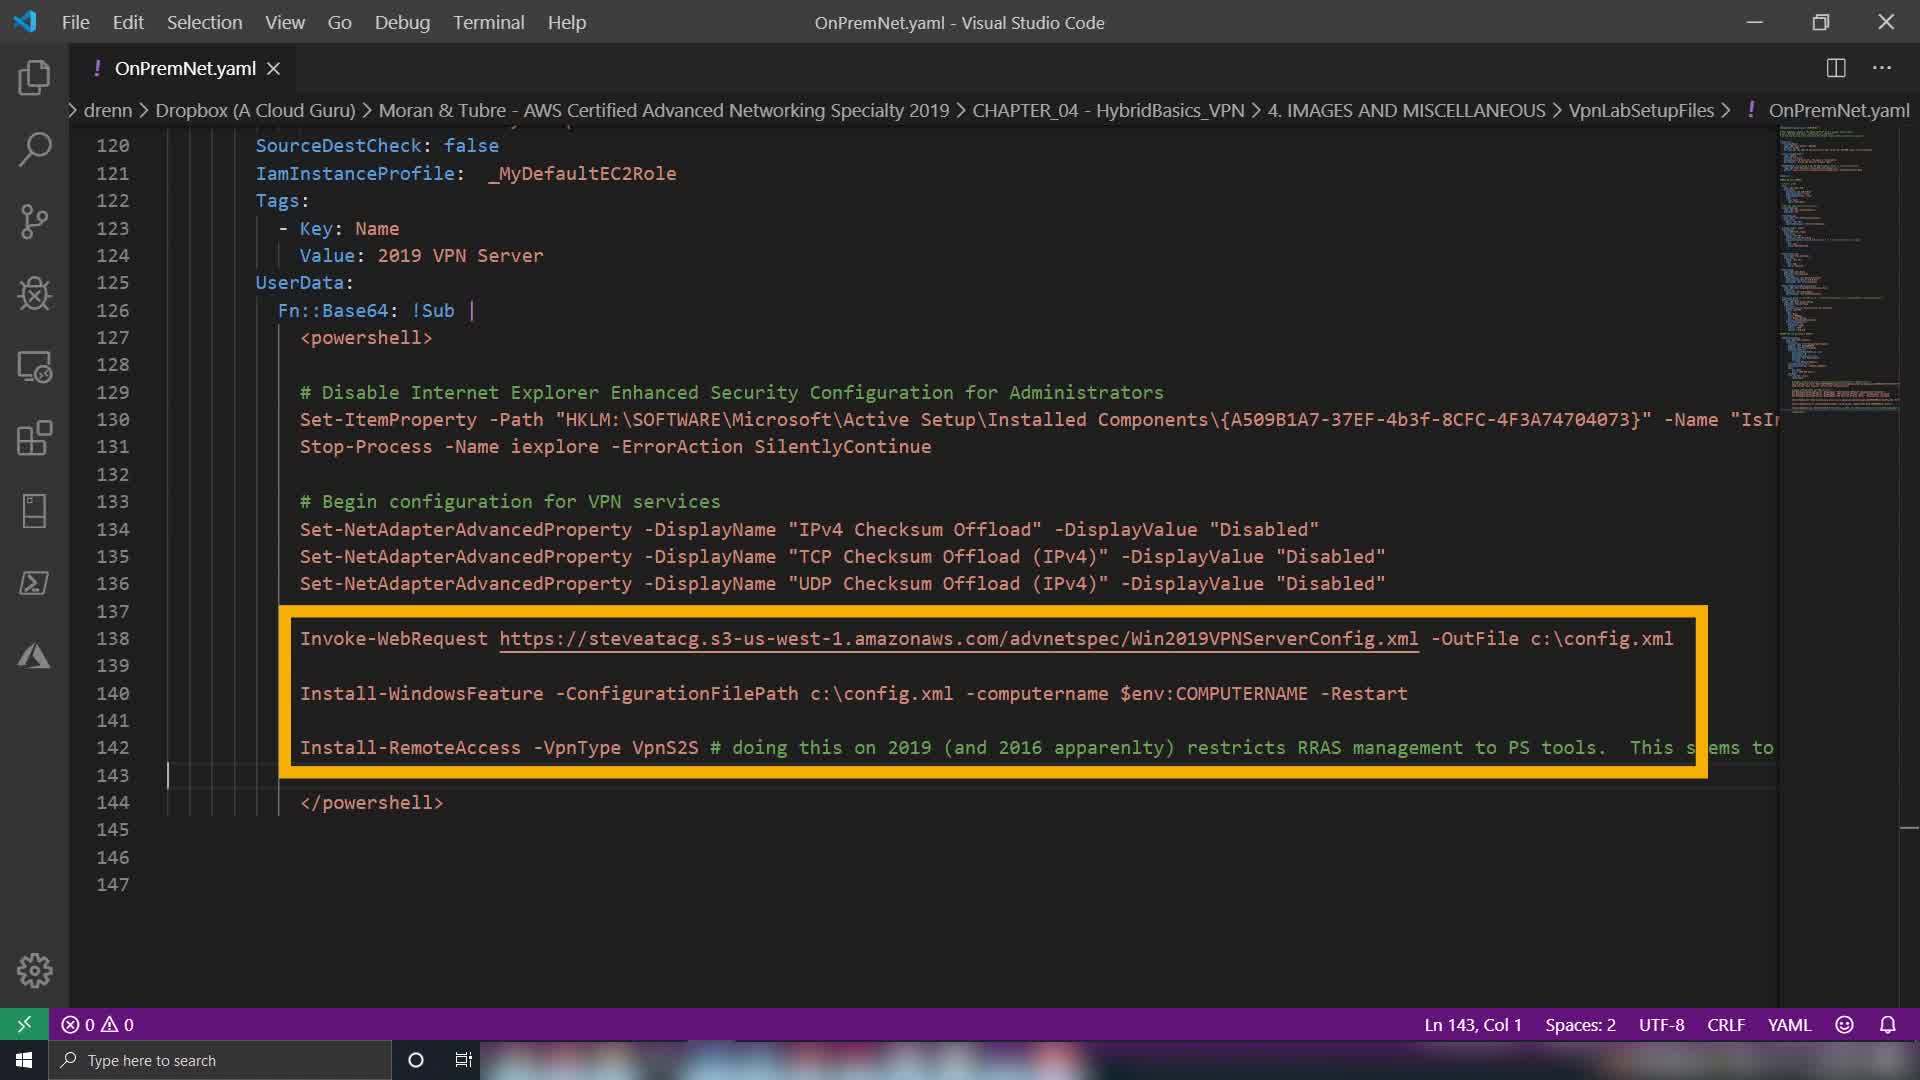Change the CRLF end of line sequence
Viewport: 1920px width, 1080px height.
(1725, 1025)
